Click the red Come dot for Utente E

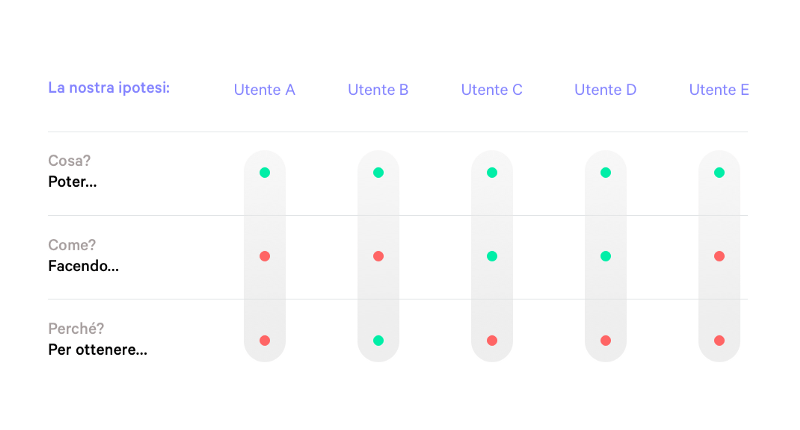pos(719,257)
